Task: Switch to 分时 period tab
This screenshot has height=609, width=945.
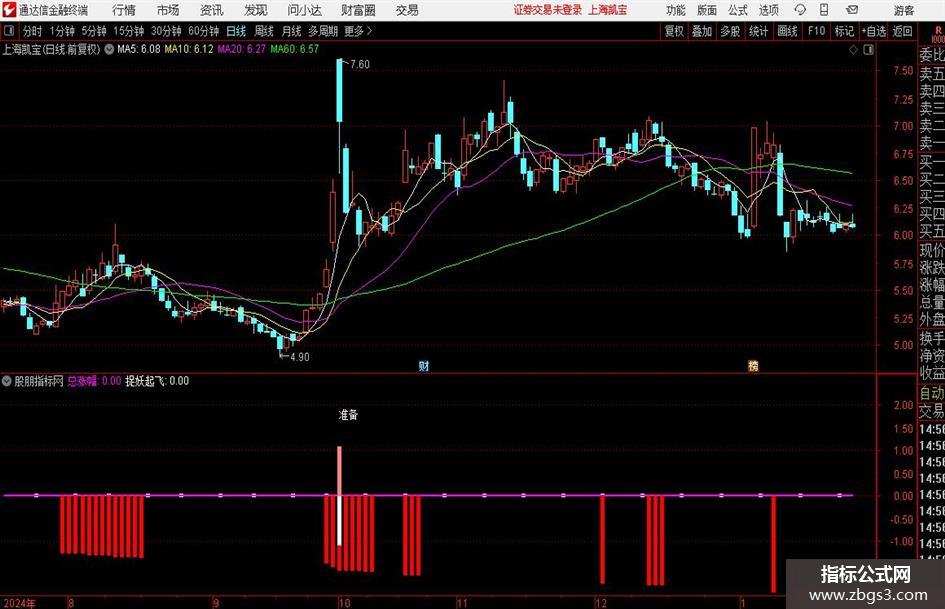Action: 33,31
